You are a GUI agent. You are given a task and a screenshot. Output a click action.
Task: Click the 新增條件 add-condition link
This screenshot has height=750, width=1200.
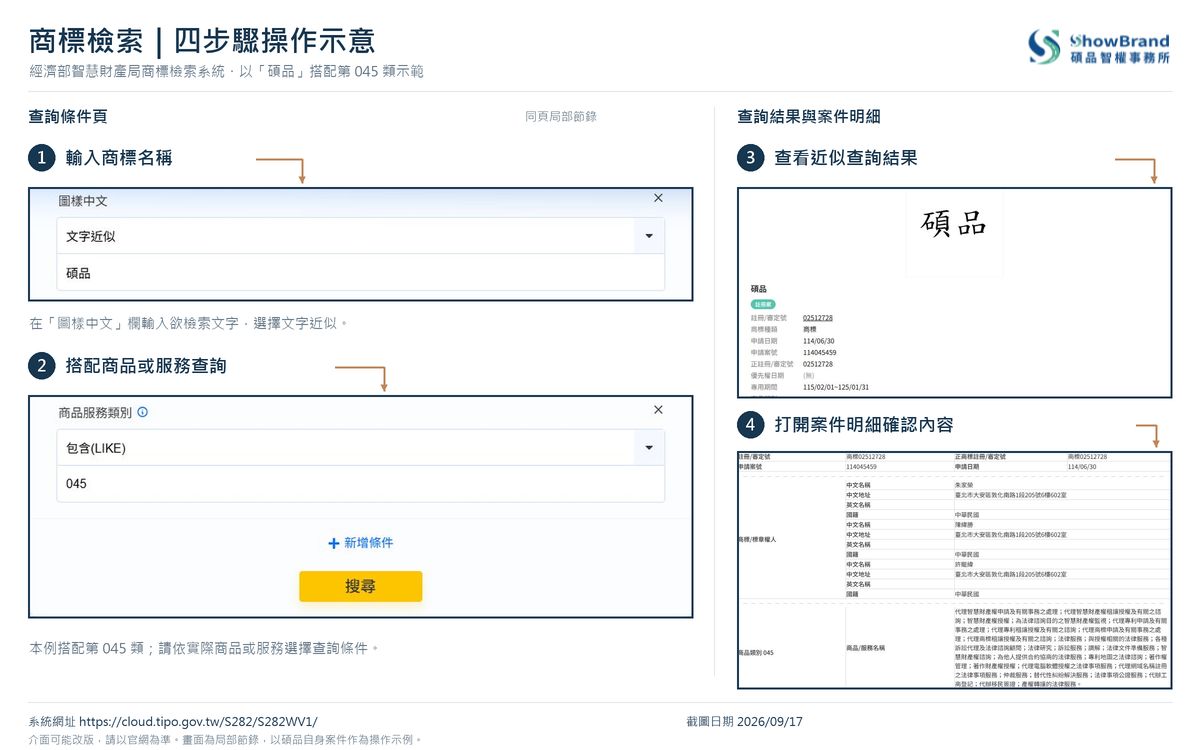[361, 543]
